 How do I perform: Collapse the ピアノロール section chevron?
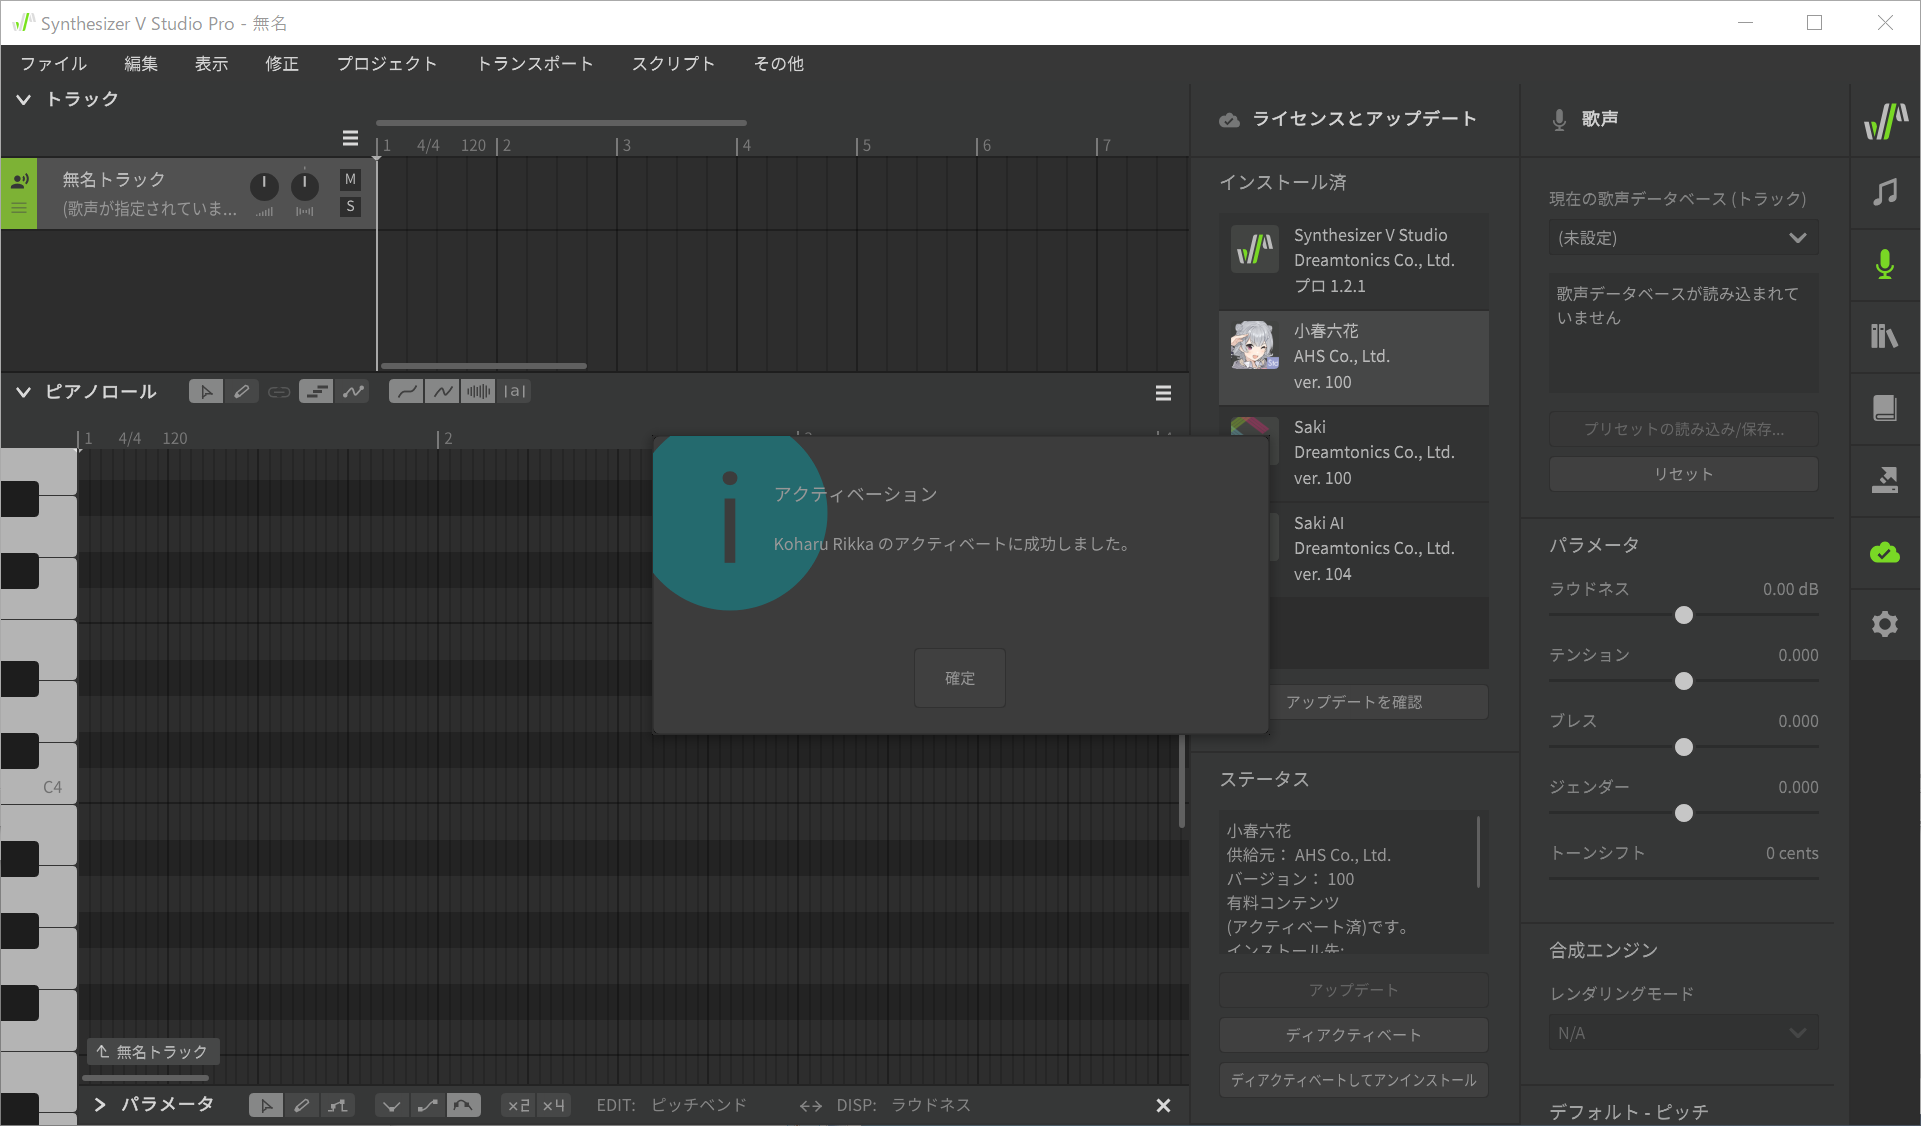[23, 392]
